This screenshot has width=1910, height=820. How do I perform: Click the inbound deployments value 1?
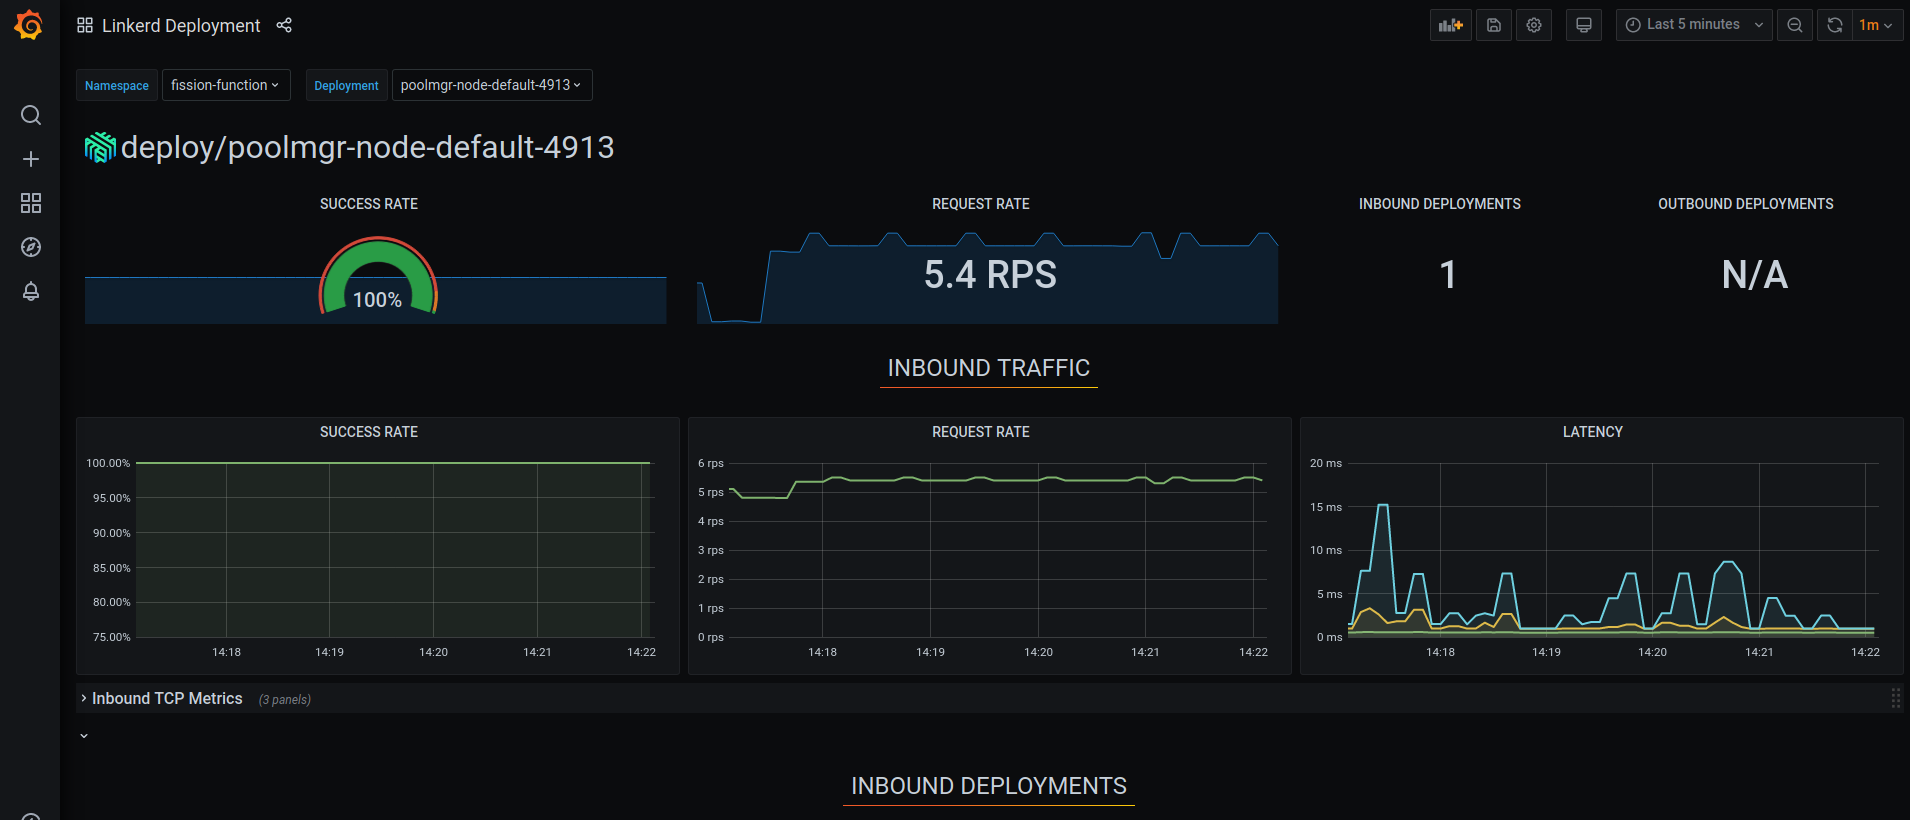tap(1448, 274)
